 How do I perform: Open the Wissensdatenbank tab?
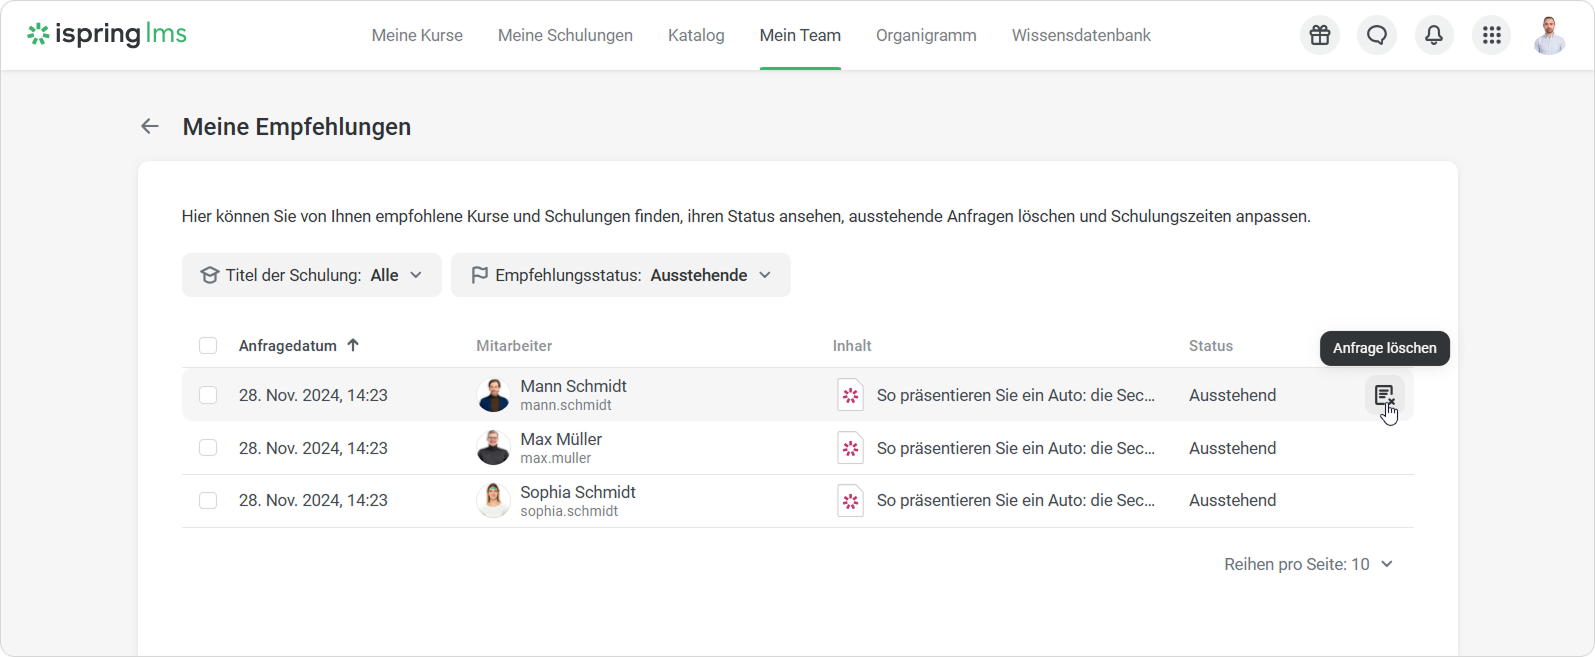coord(1081,35)
